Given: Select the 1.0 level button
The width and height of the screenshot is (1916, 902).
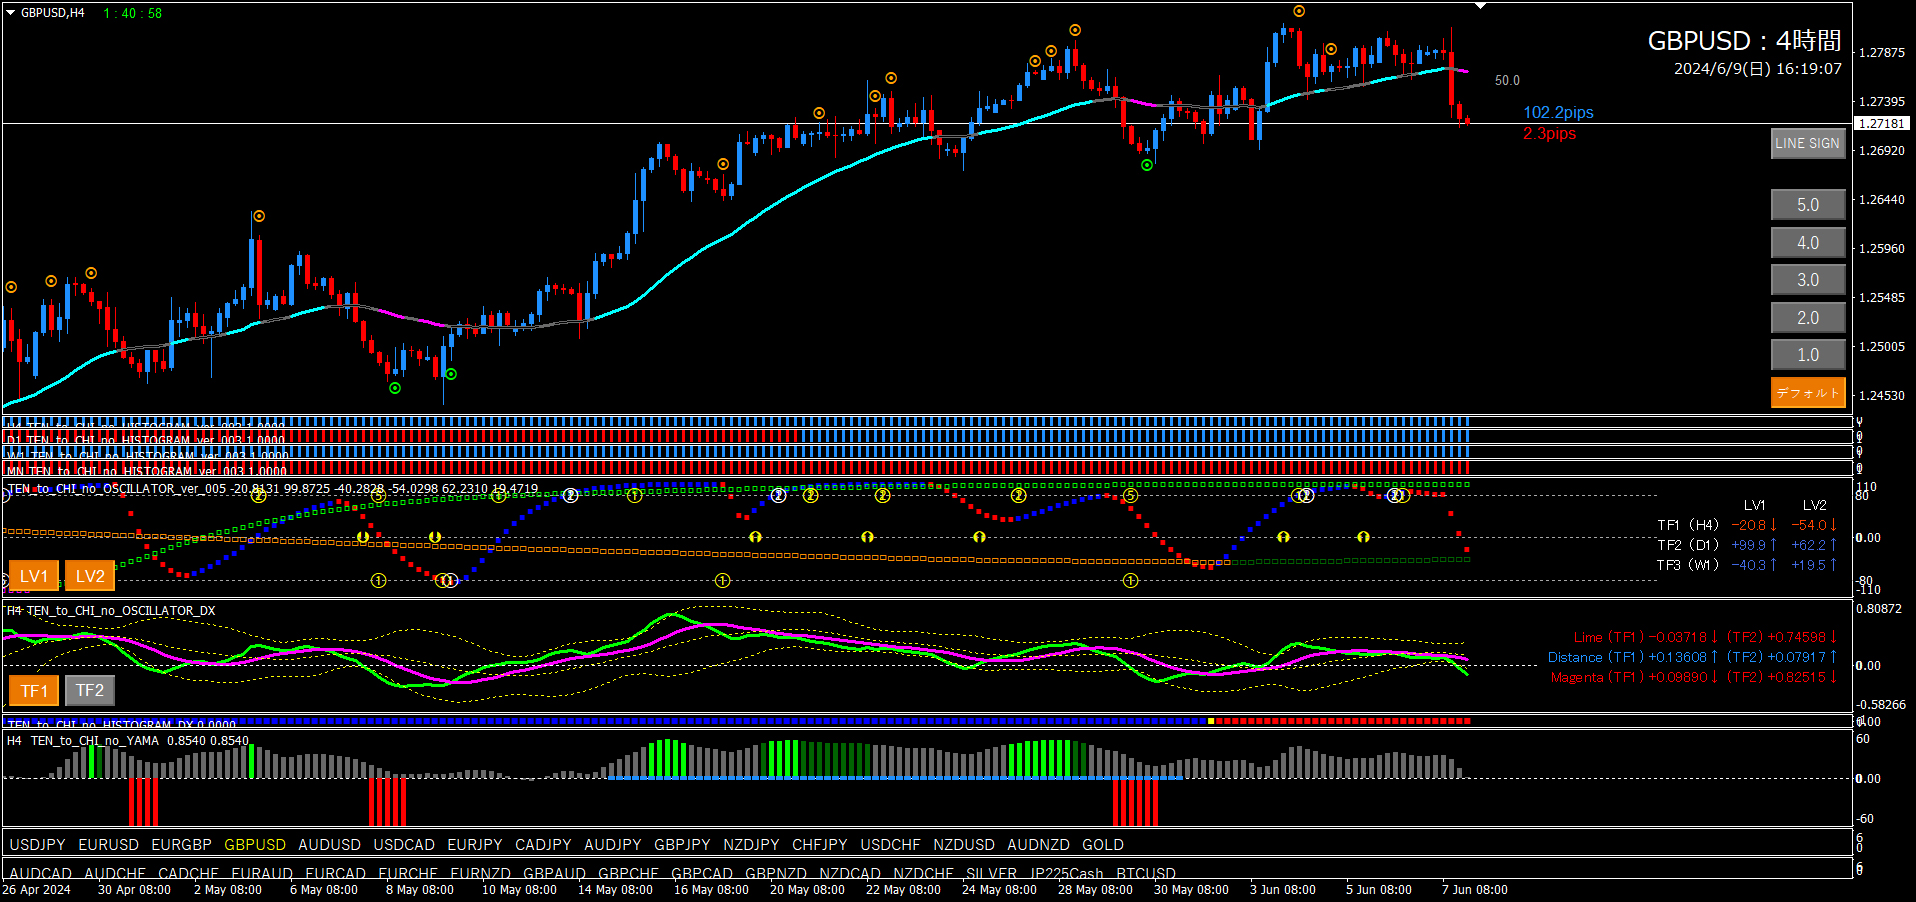Looking at the screenshot, I should tap(1808, 355).
